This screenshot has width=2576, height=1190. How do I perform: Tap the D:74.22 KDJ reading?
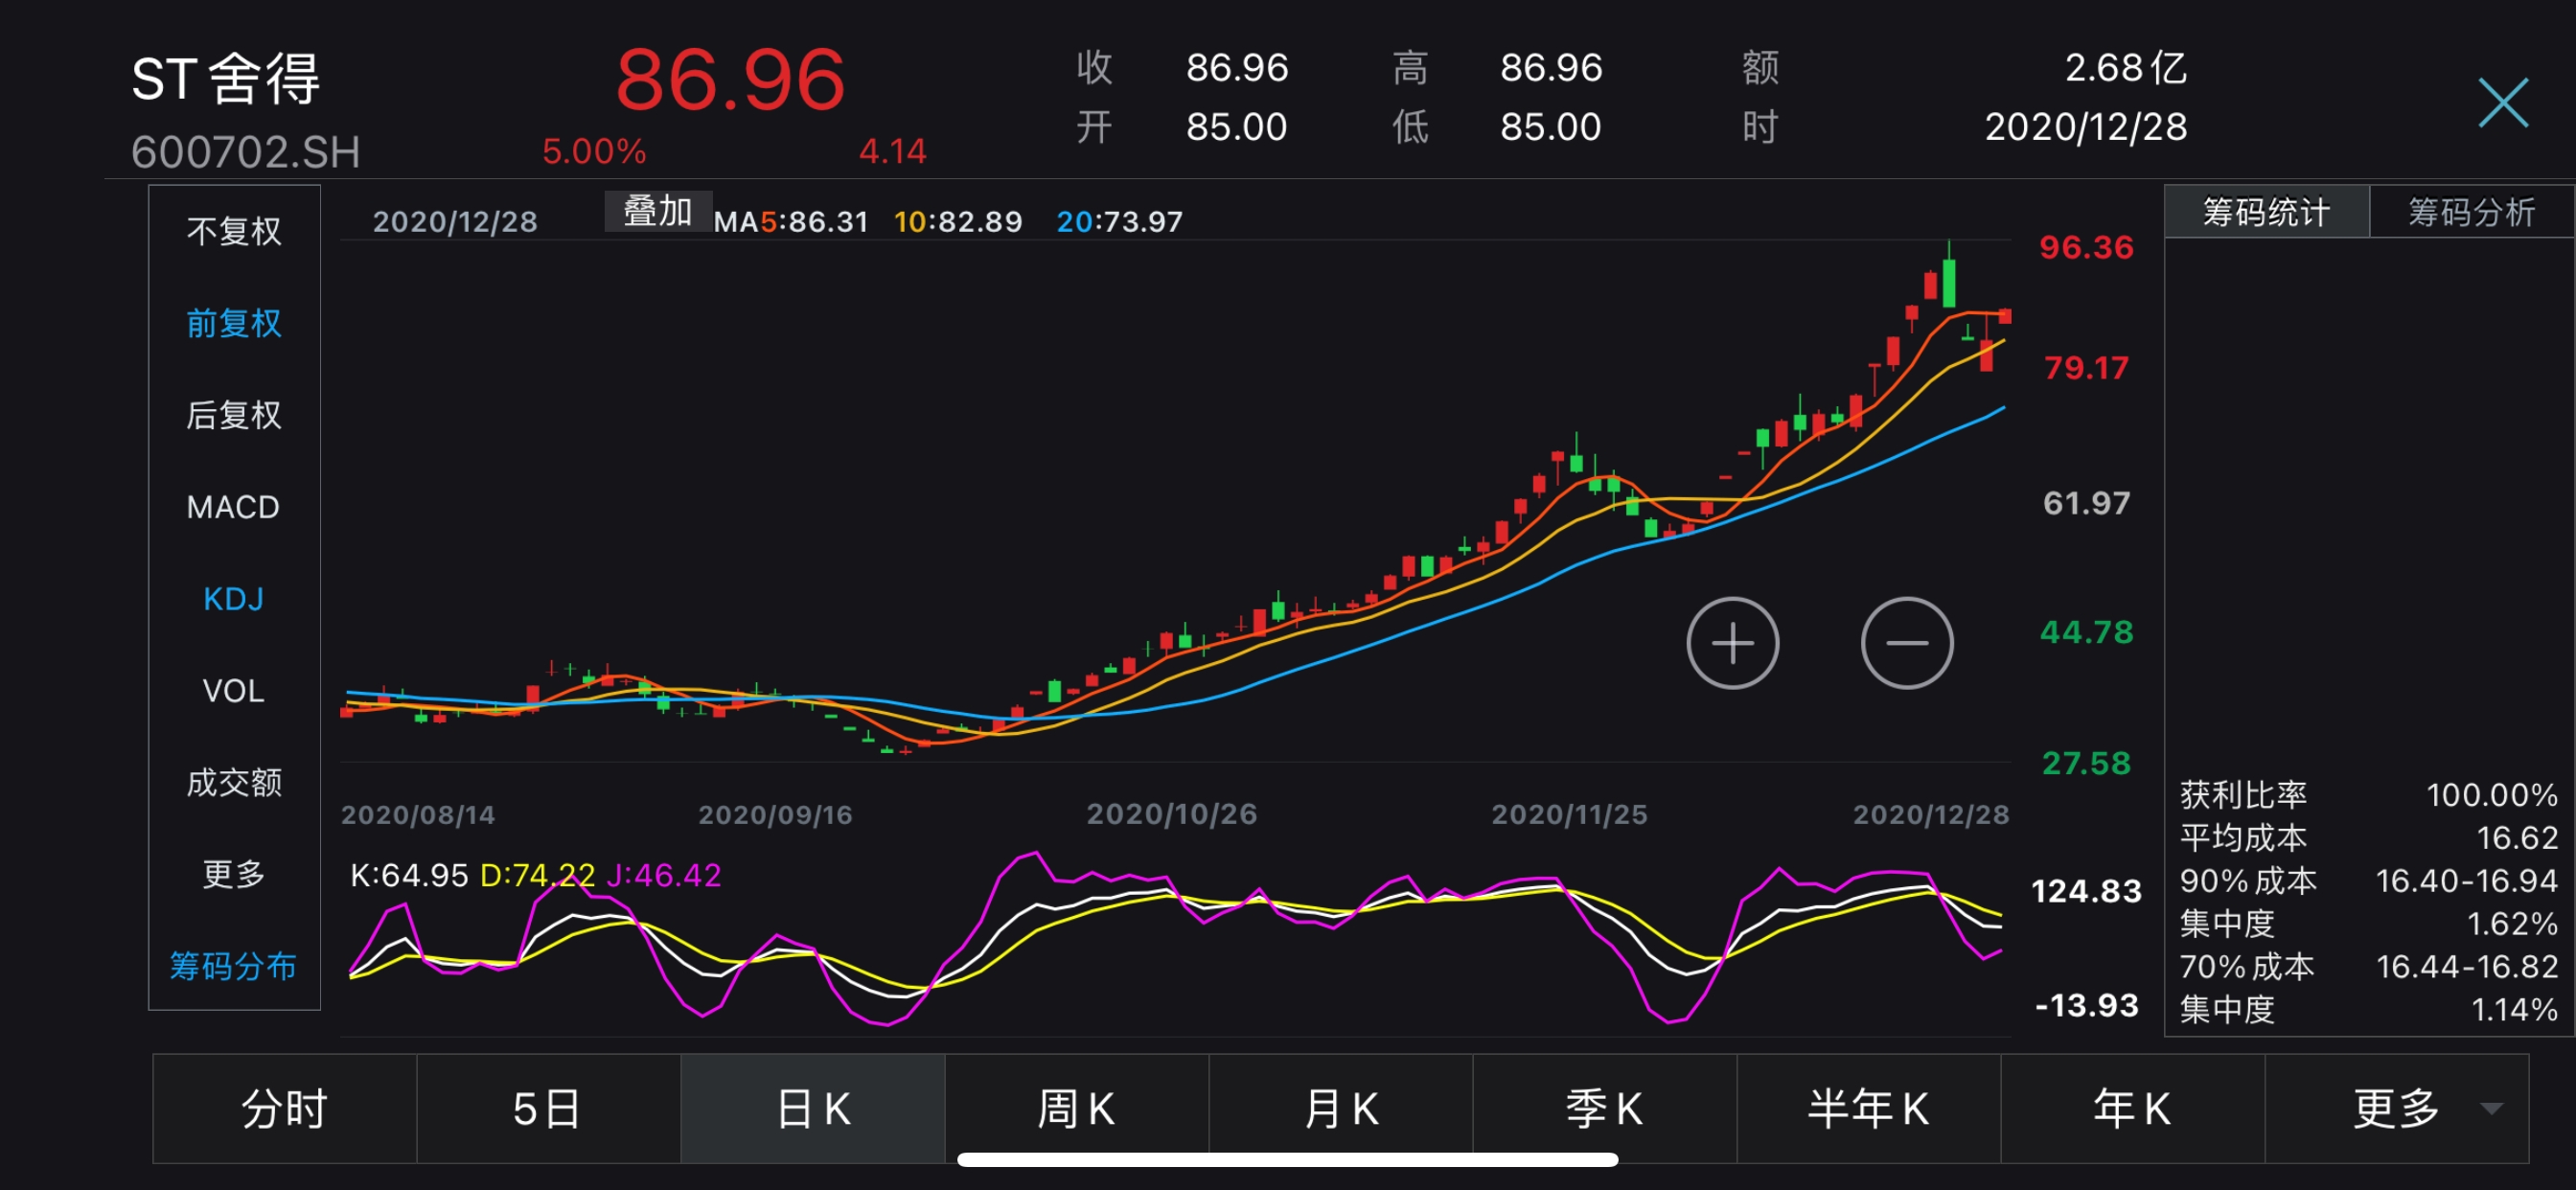(x=538, y=875)
